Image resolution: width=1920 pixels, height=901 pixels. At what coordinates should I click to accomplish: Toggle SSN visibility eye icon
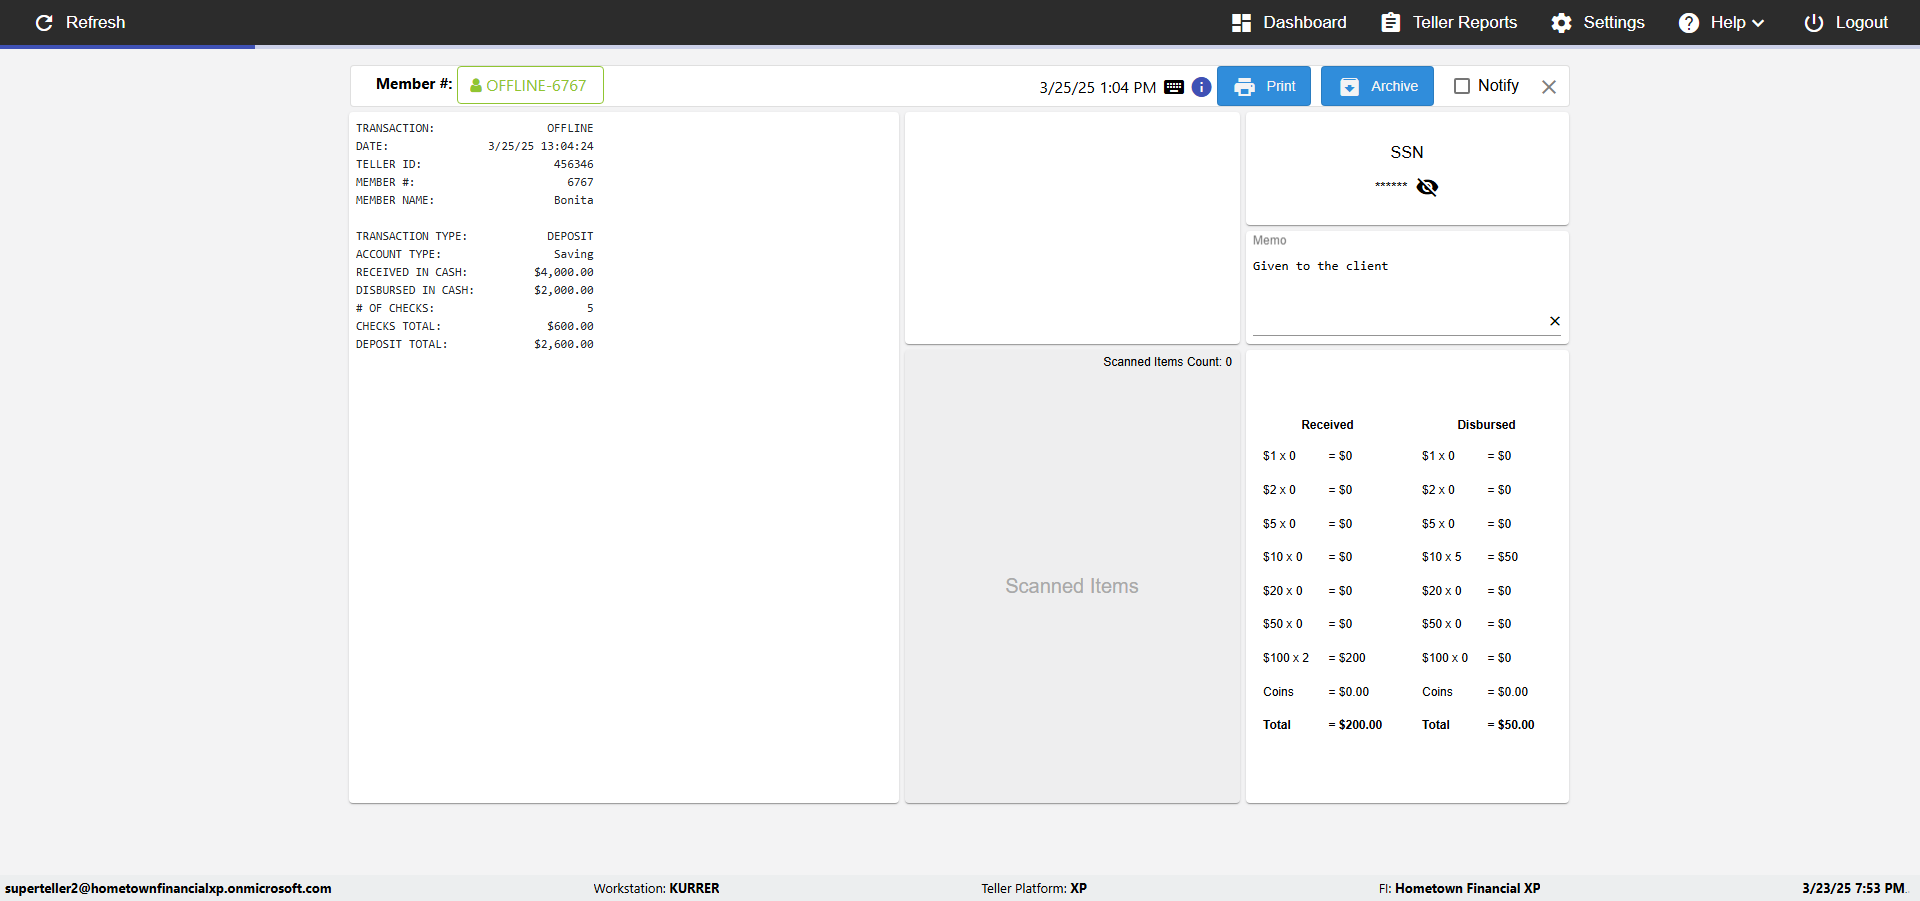[x=1427, y=187]
